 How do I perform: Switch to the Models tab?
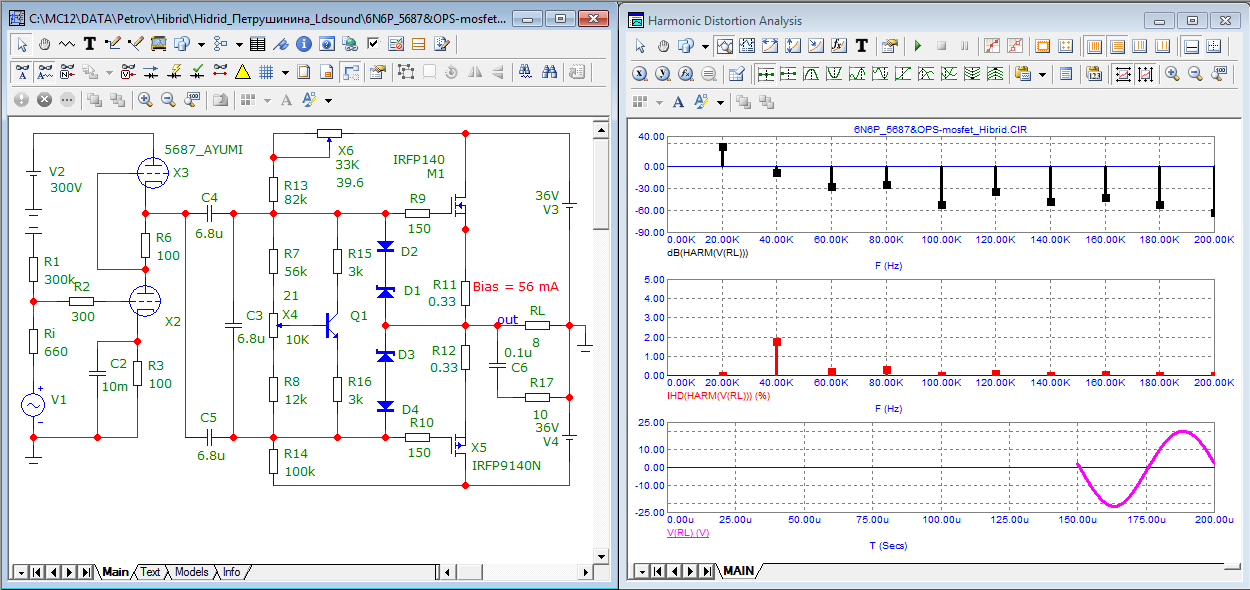coord(191,572)
